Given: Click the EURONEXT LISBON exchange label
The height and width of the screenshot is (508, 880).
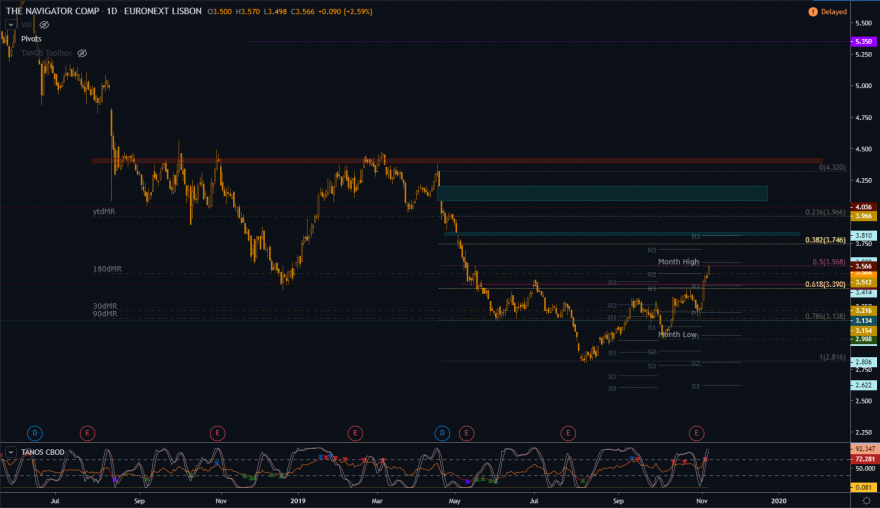Looking at the screenshot, I should pos(163,11).
